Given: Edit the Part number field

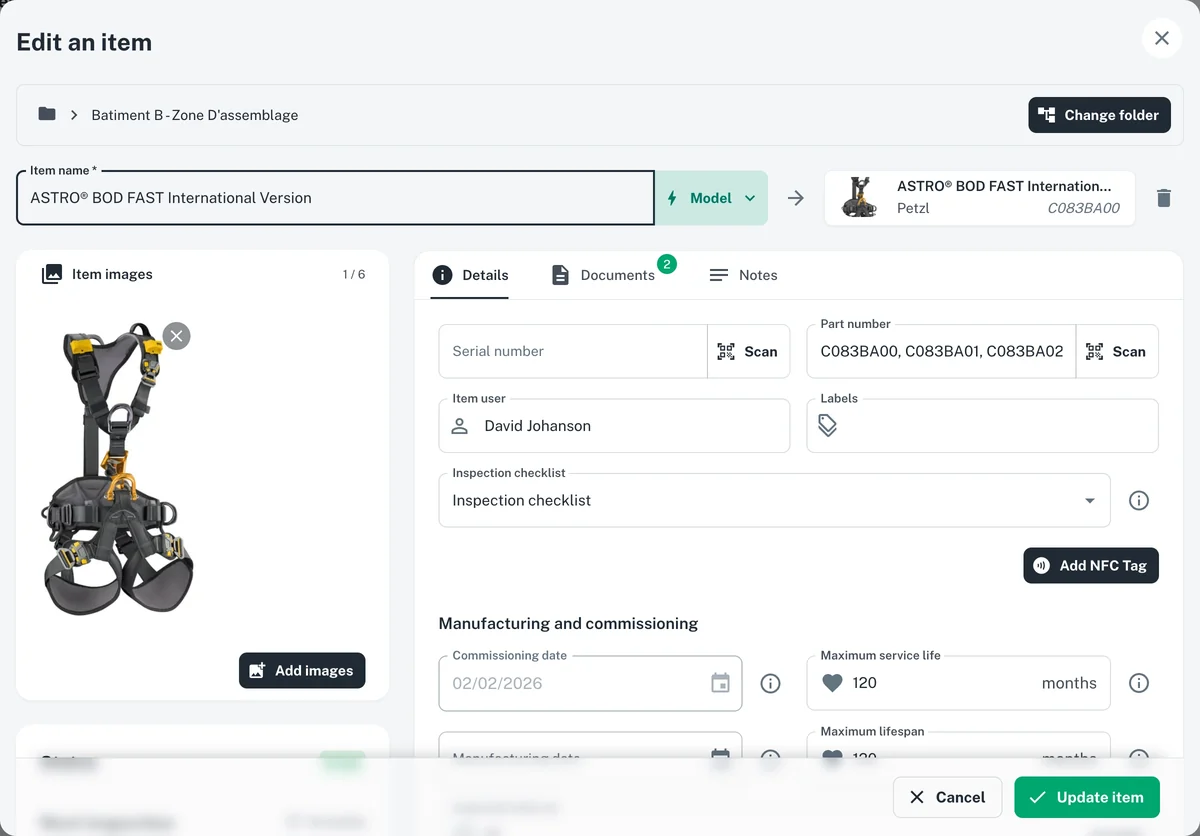Looking at the screenshot, I should coord(941,351).
